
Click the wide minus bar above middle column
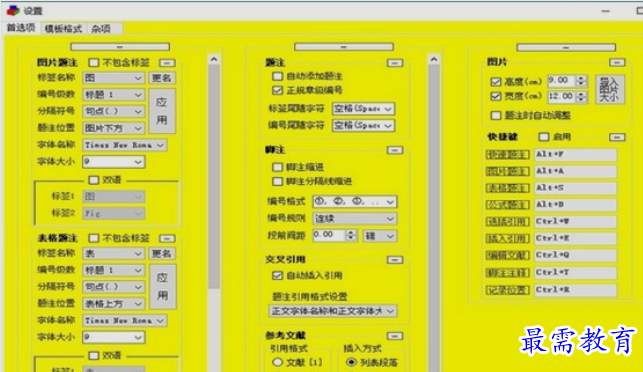[344, 47]
